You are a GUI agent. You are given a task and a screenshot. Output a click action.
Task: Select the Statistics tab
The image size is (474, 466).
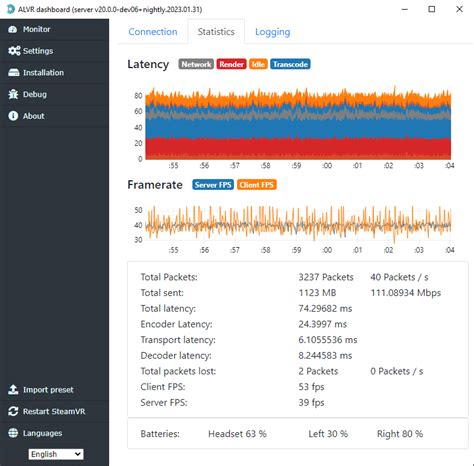(216, 32)
